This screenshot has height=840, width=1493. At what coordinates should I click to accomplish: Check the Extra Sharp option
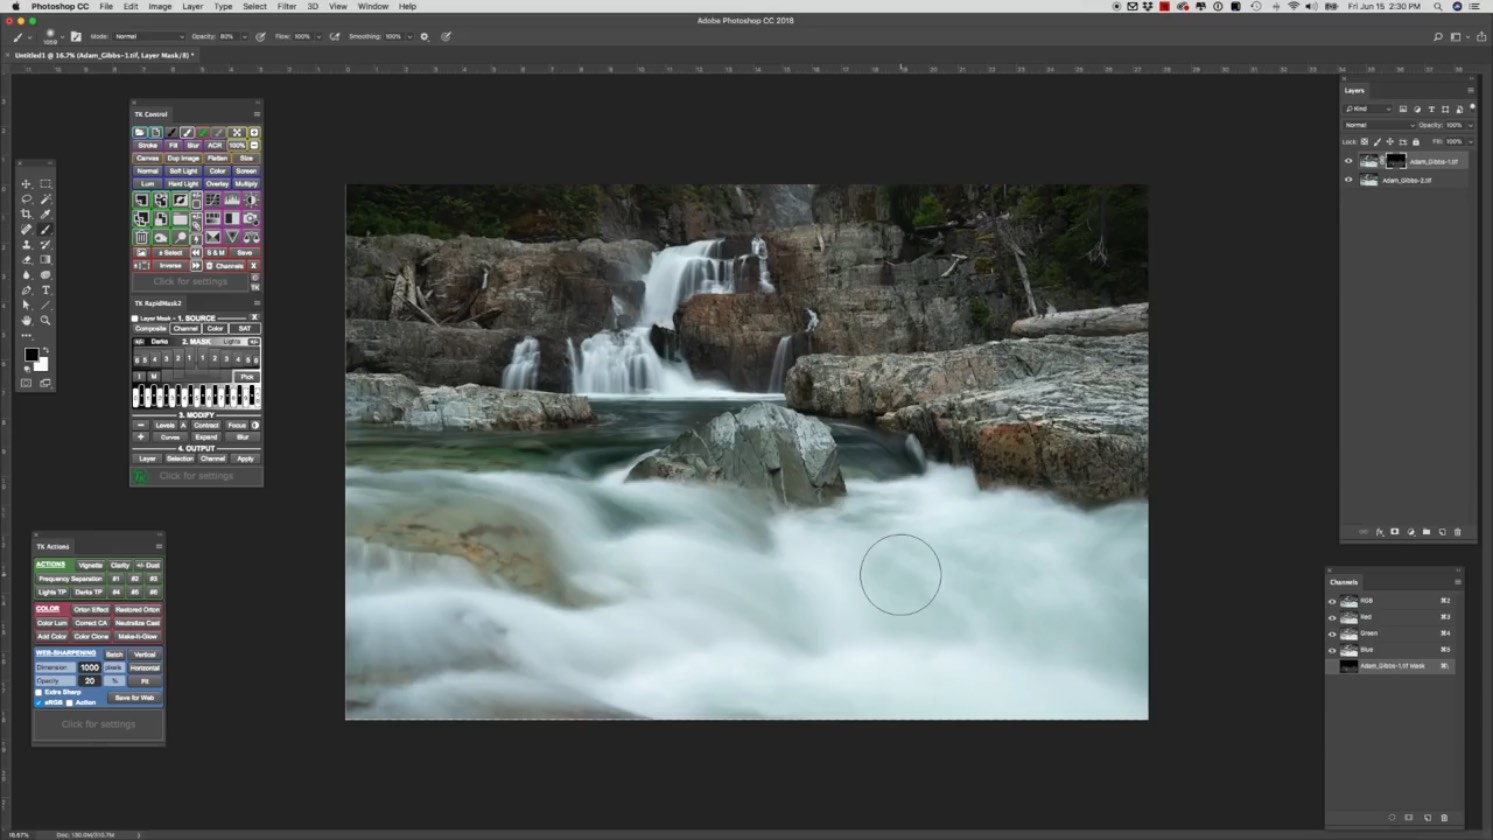pyautogui.click(x=40, y=692)
